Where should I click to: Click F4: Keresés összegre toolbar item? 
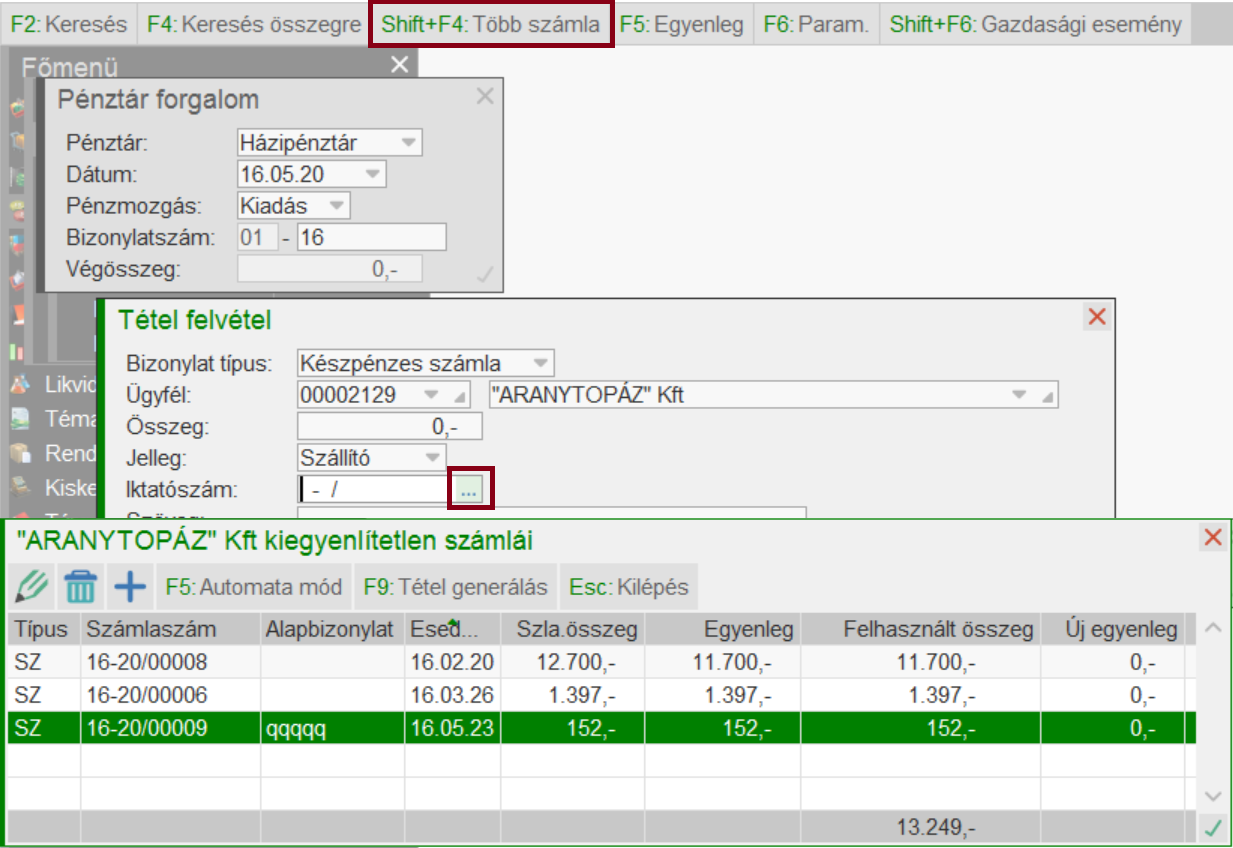(x=253, y=24)
